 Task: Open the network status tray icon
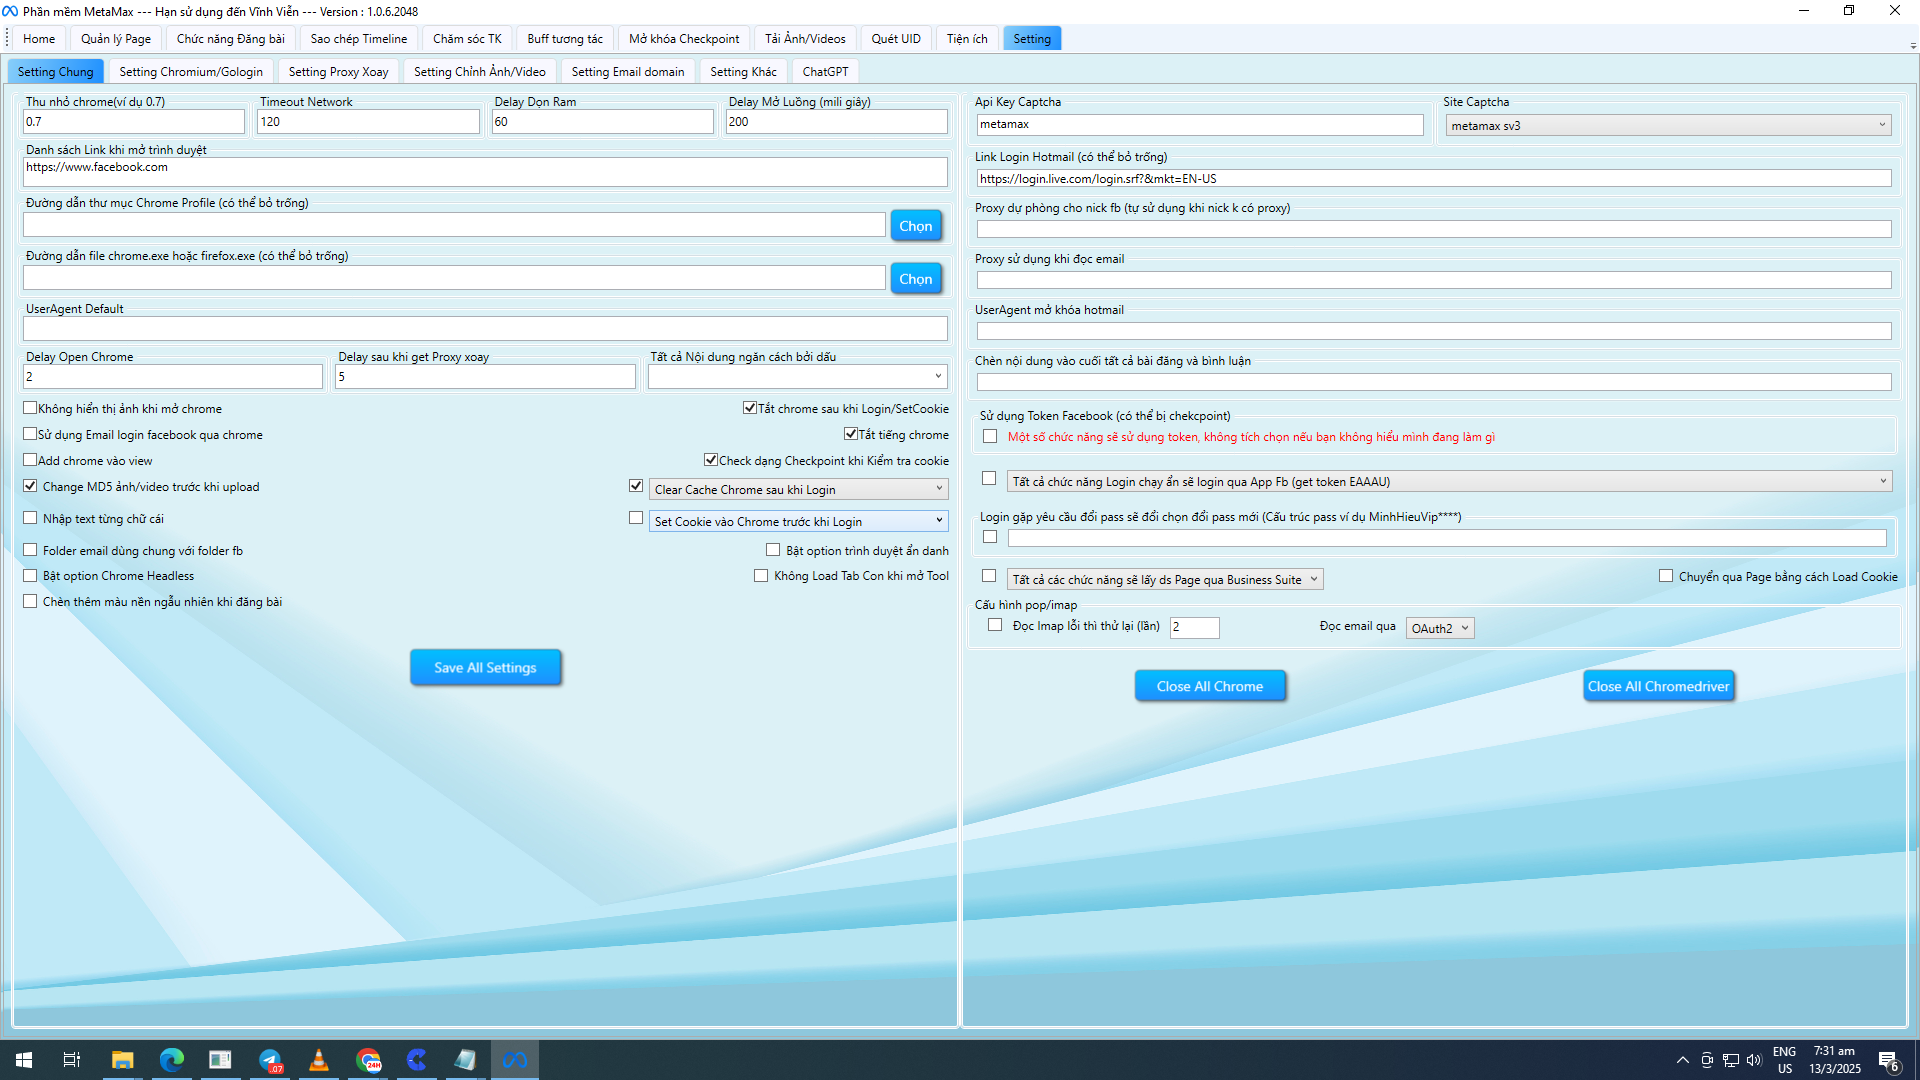pos(1731,1060)
